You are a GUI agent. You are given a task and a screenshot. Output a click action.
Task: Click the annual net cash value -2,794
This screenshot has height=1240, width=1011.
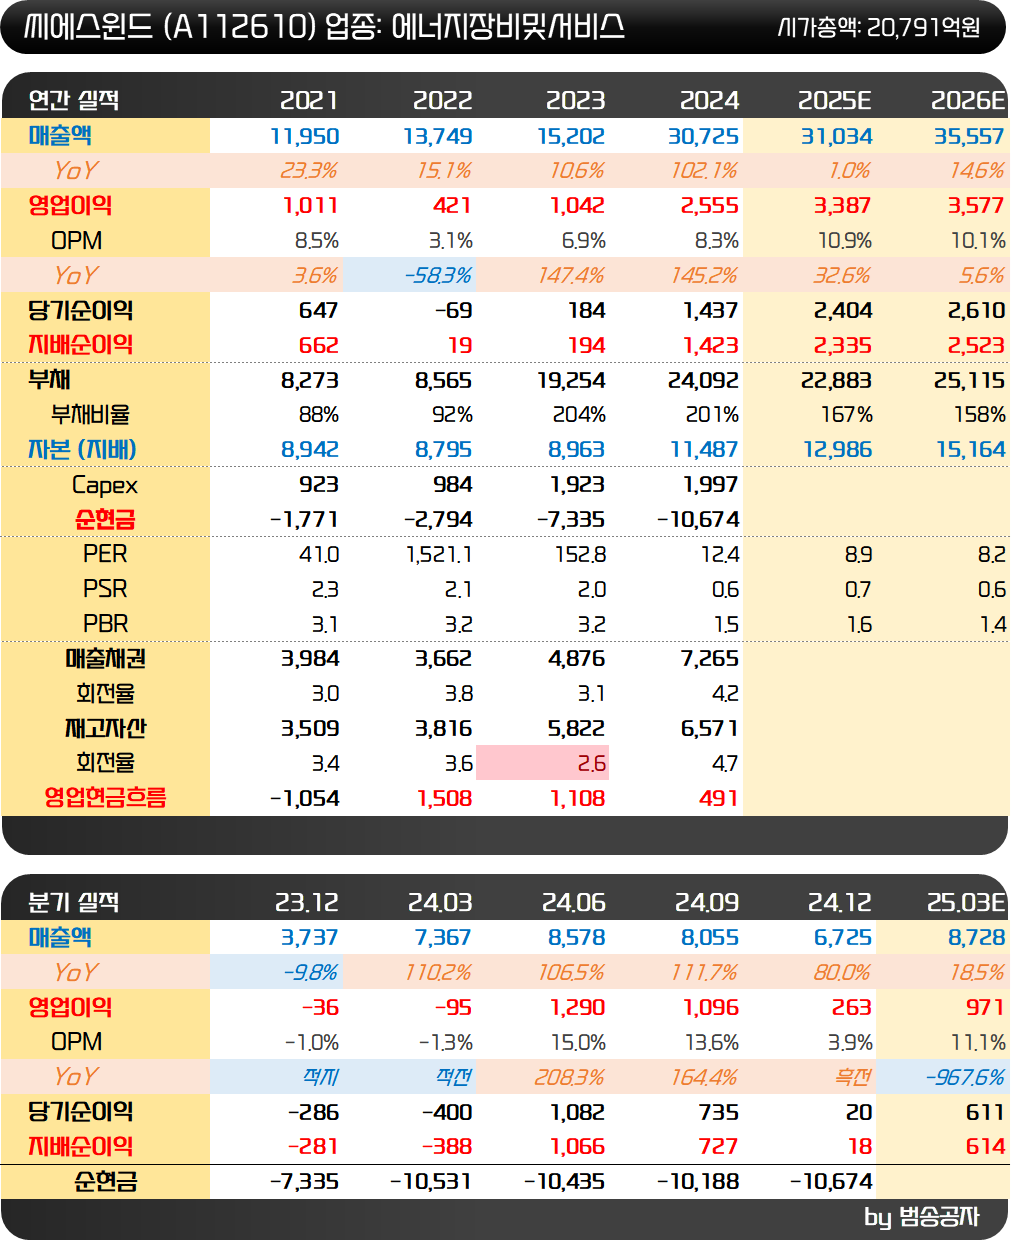(x=438, y=519)
